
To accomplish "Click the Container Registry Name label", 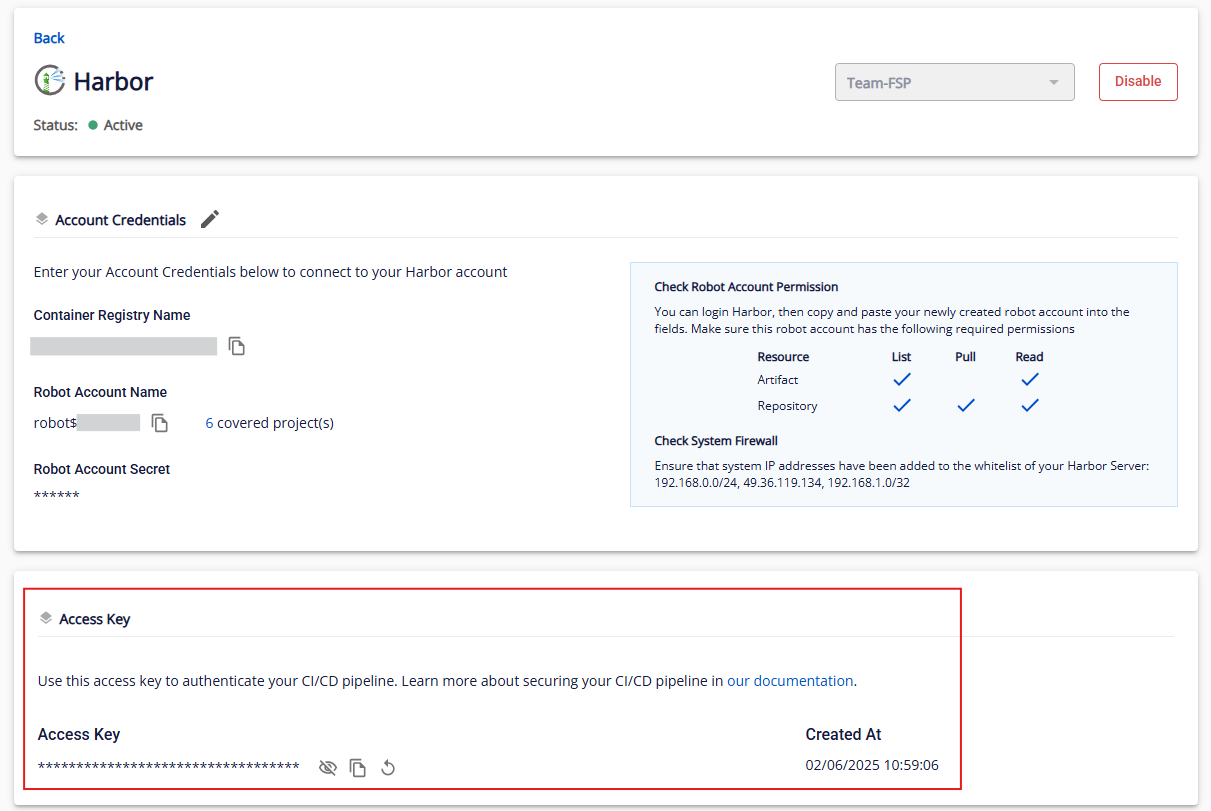I will 112,315.
